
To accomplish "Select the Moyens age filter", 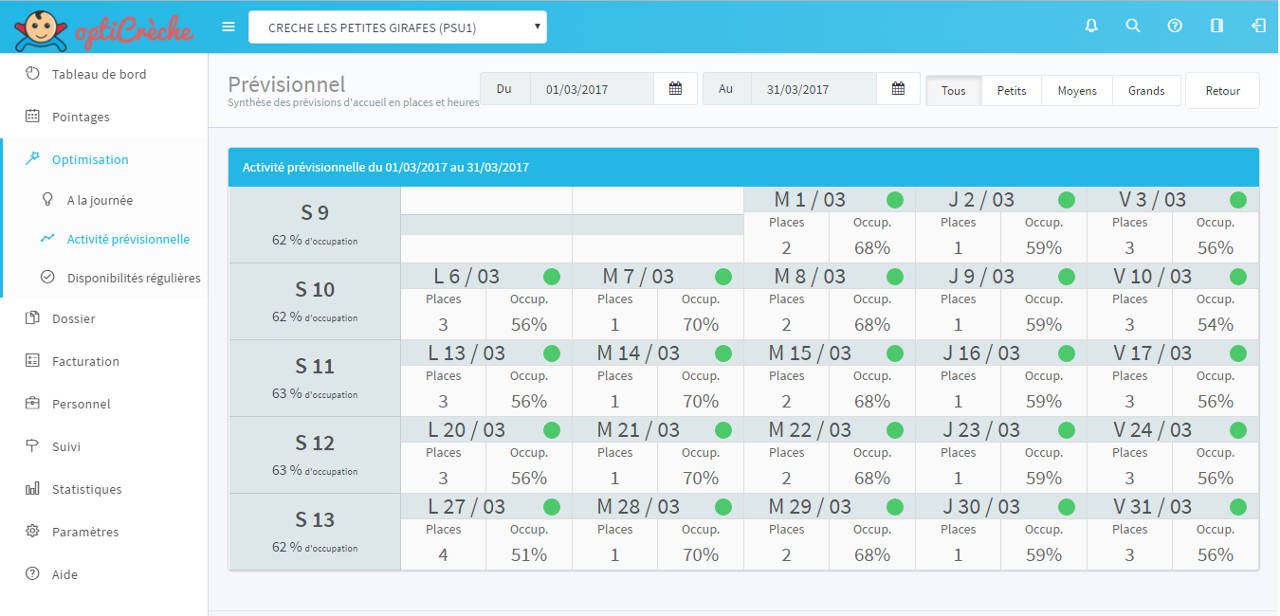I will [1077, 90].
